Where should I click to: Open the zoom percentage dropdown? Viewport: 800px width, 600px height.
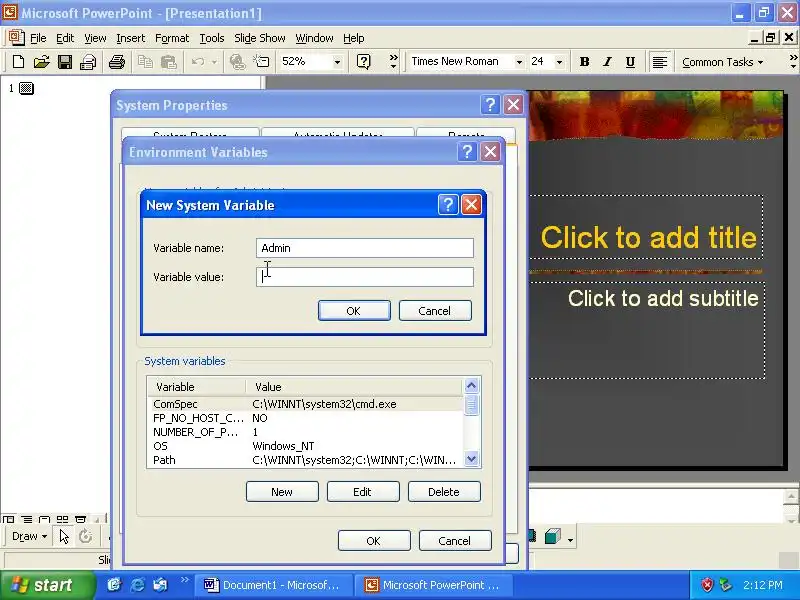(337, 62)
